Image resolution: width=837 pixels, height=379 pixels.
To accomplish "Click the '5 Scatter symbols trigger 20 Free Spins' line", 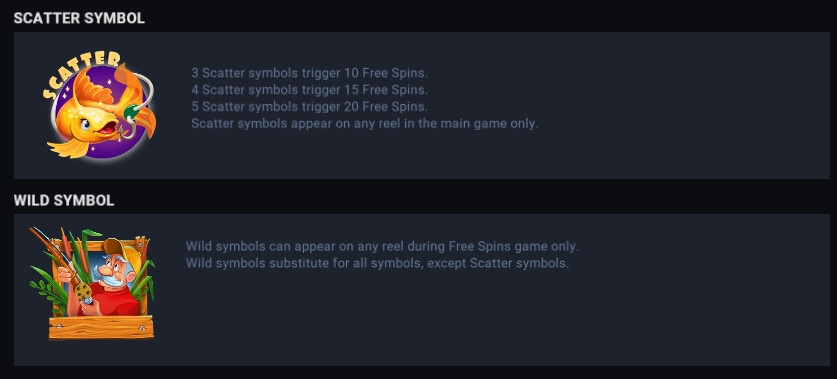I will coord(310,107).
